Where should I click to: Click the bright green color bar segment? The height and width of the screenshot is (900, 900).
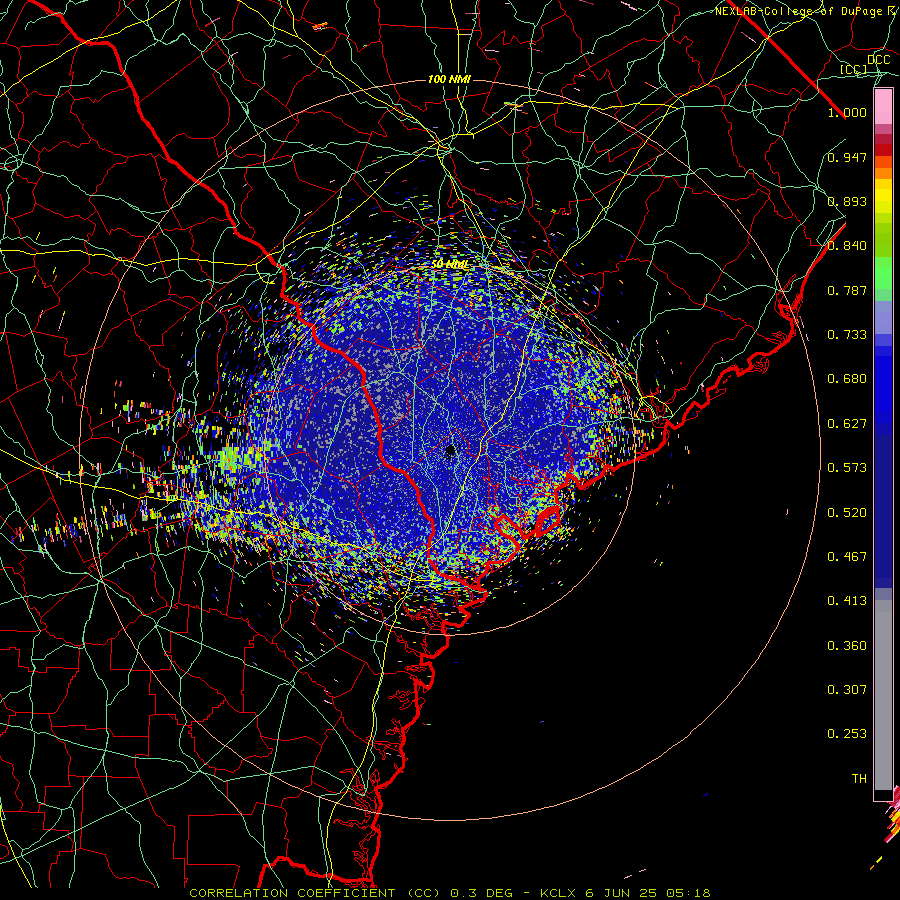coord(883,274)
